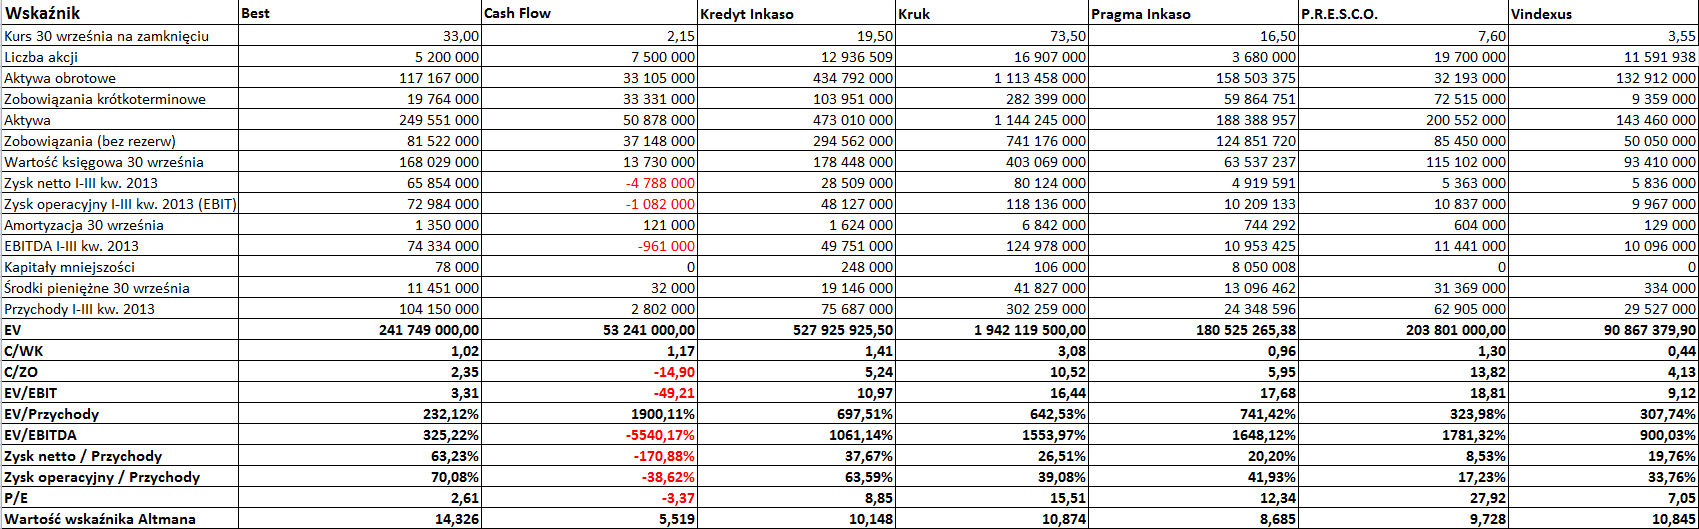The width and height of the screenshot is (1699, 529).
Task: Click red EV/EBITDA value '-5540,17%'
Action: pyautogui.click(x=660, y=435)
